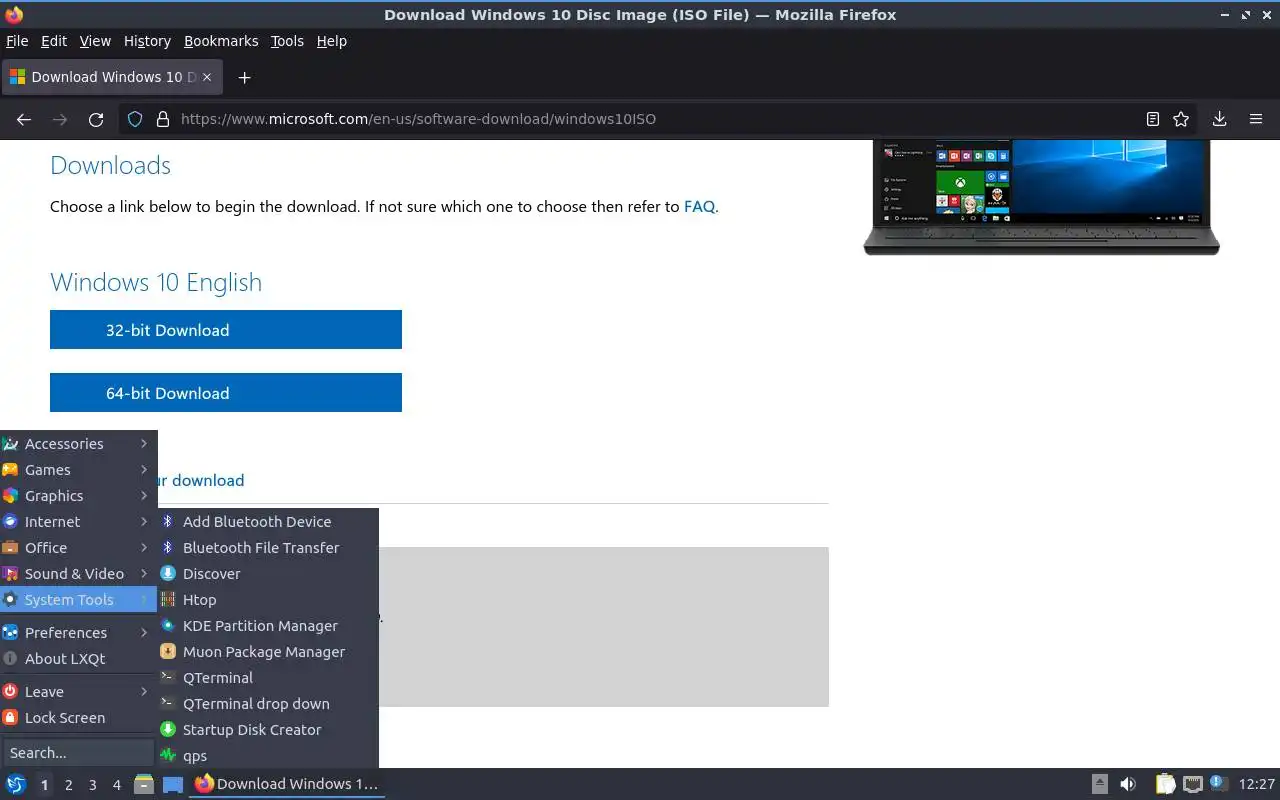Screen dimensions: 1280x800
Task: Expand the Office submenu
Action: pyautogui.click(x=78, y=547)
